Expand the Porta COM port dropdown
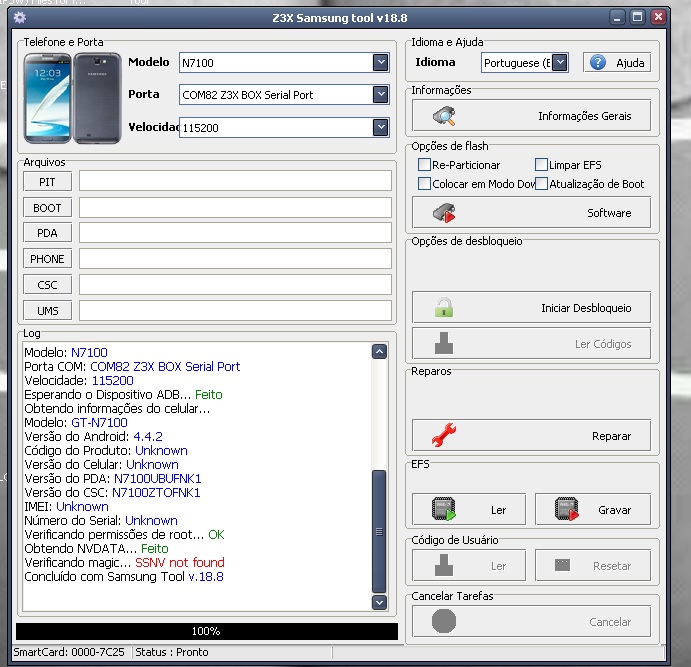 pyautogui.click(x=380, y=94)
